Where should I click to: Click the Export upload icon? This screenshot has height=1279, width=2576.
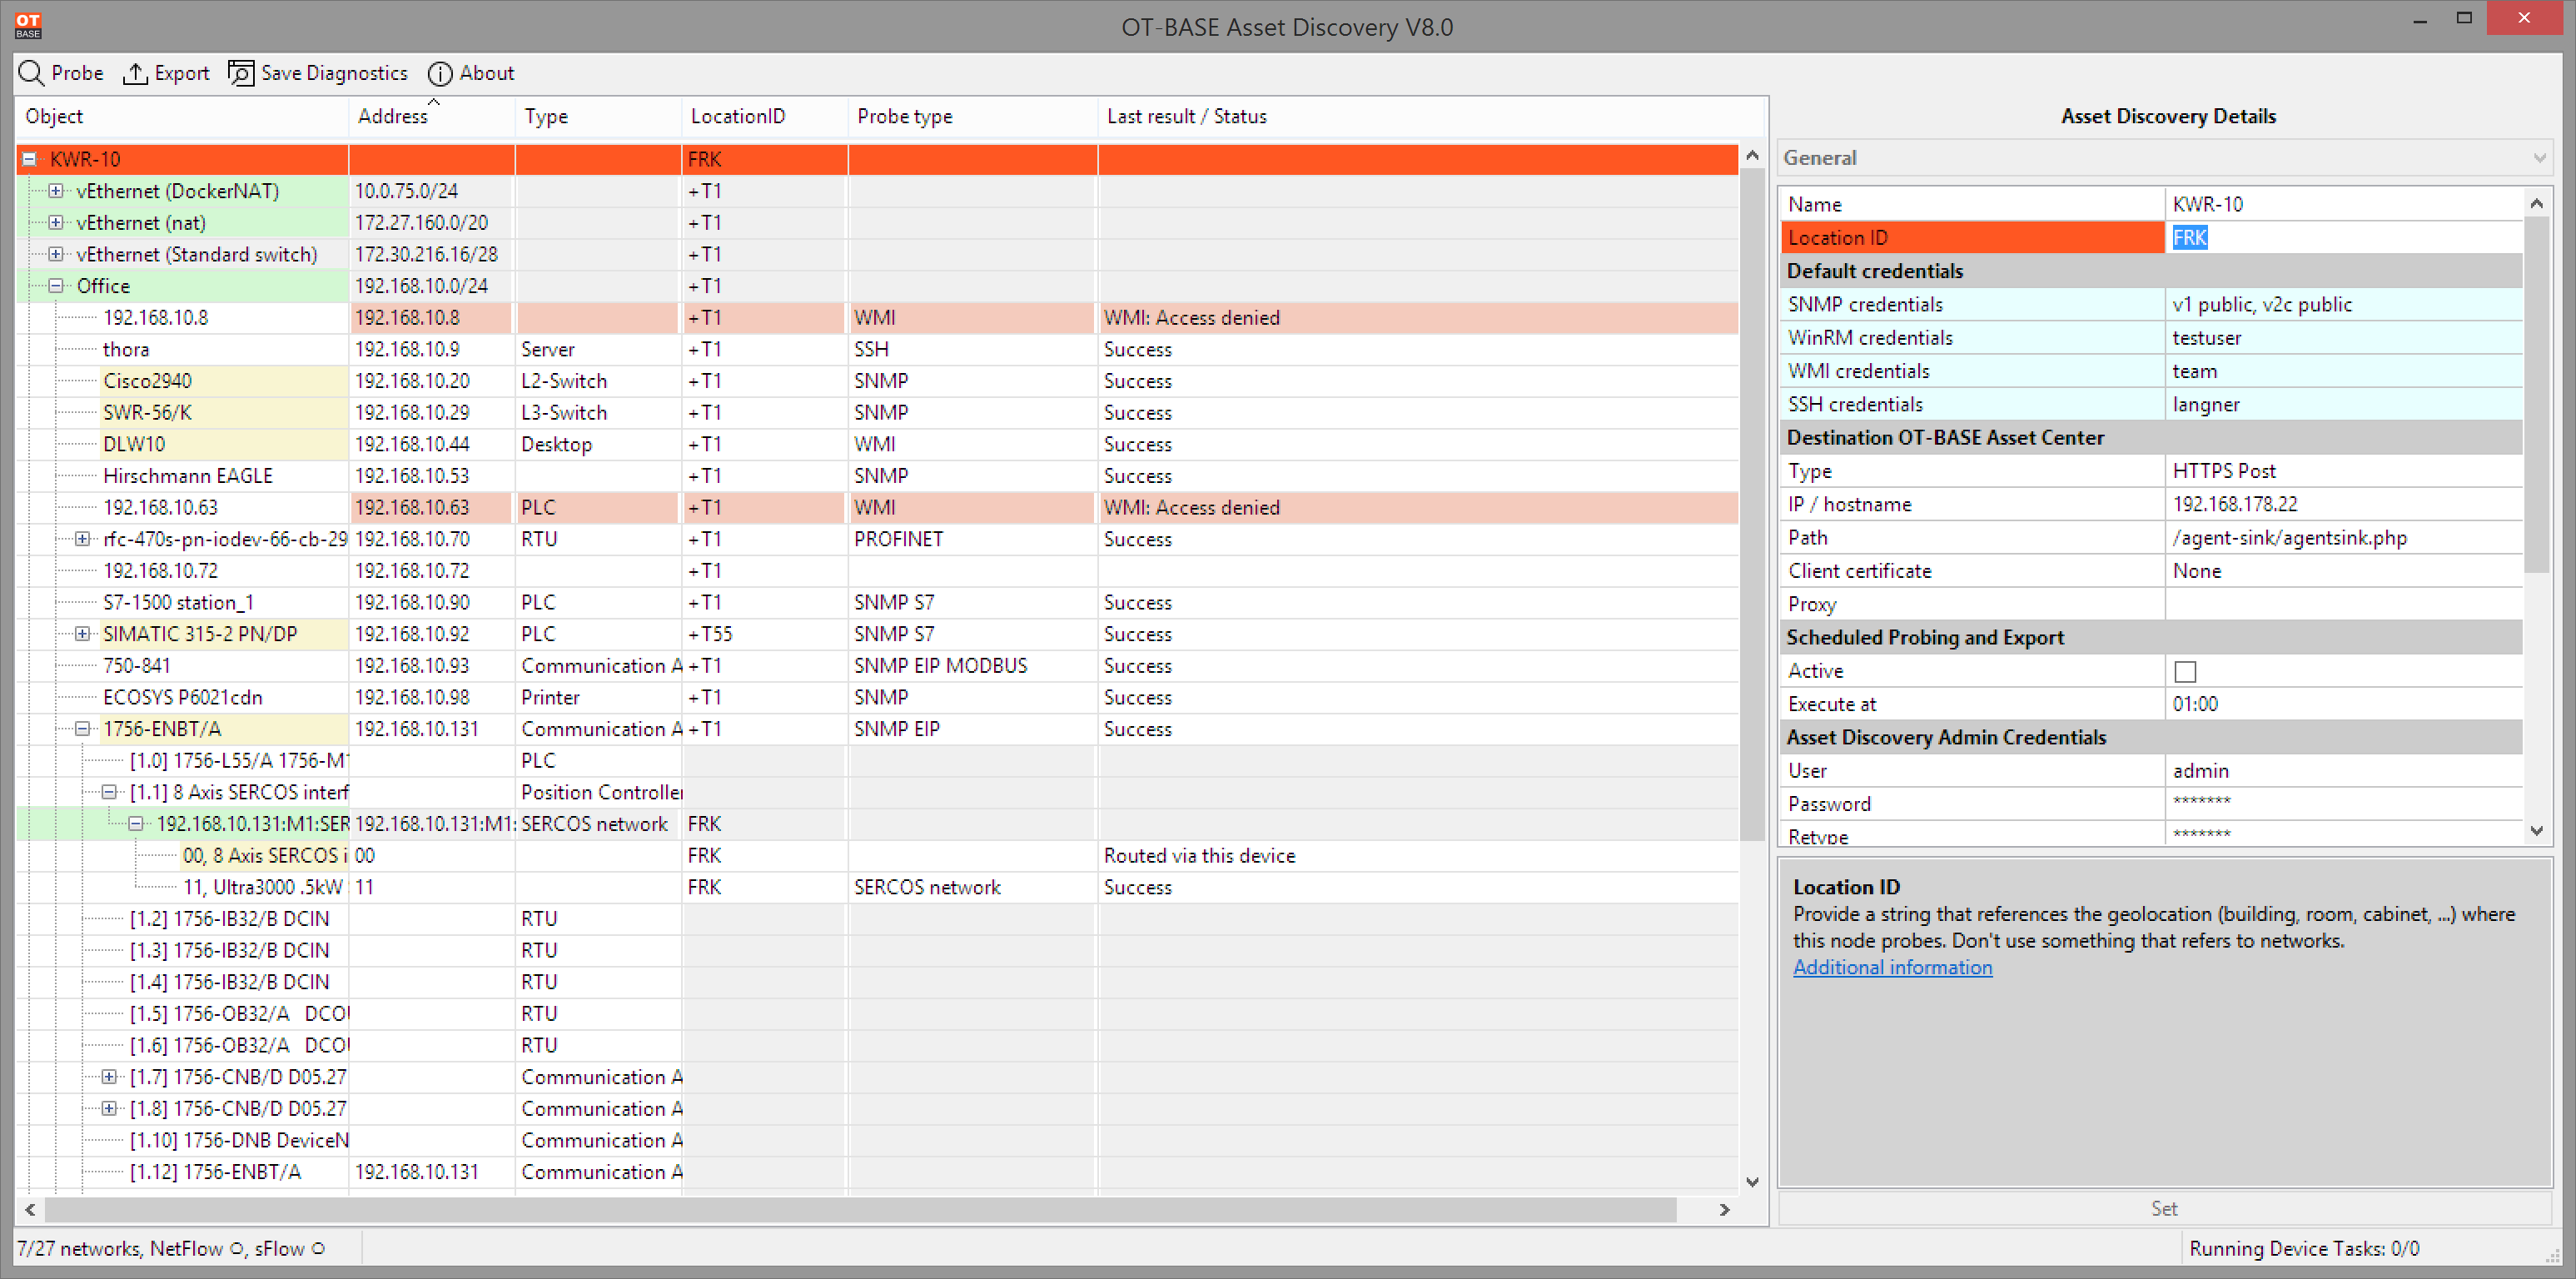point(135,73)
